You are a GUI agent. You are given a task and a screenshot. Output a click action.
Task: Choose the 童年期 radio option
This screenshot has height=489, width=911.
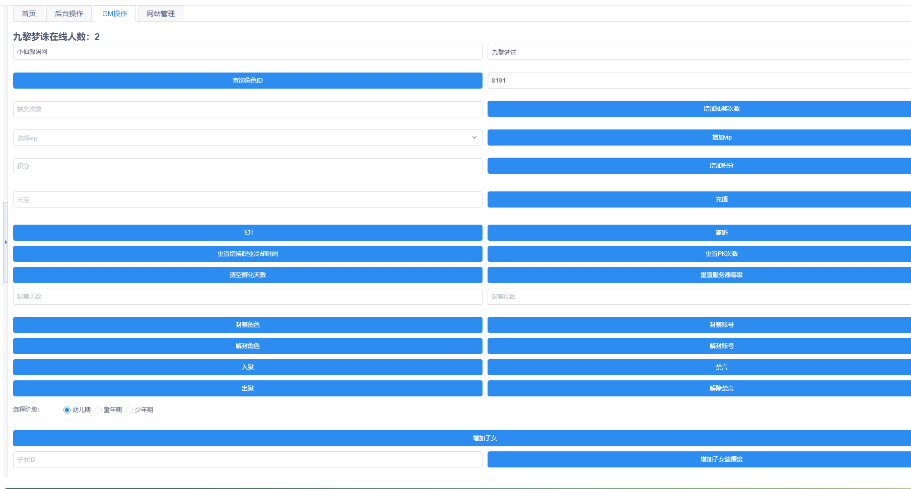99,410
